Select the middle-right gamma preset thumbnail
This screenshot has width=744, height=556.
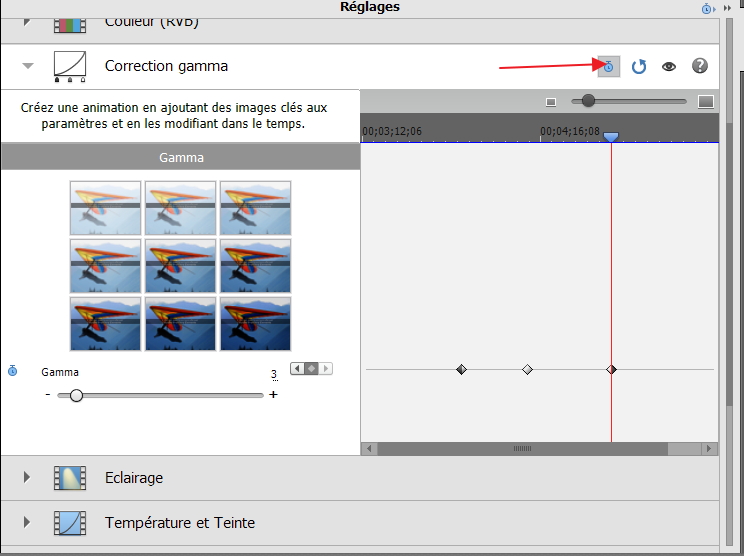coord(255,266)
